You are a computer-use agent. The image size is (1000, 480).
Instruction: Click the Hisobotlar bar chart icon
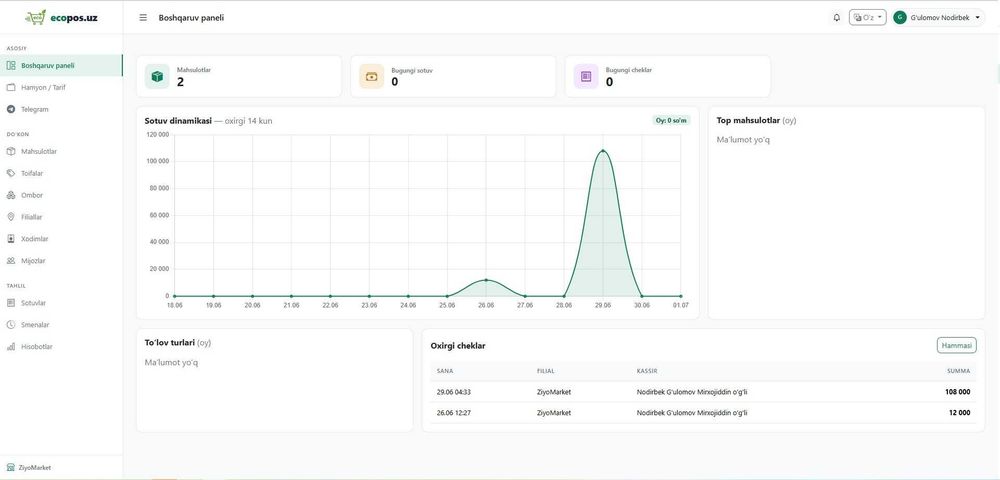pyautogui.click(x=11, y=347)
